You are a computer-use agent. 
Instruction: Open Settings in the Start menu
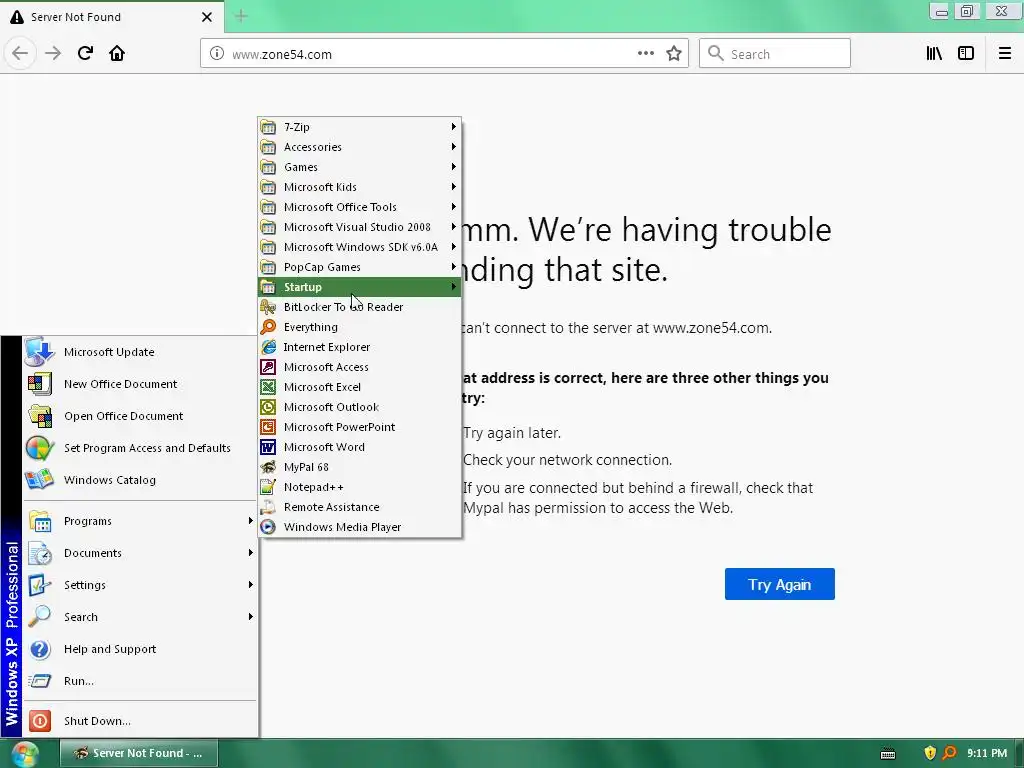click(x=140, y=584)
